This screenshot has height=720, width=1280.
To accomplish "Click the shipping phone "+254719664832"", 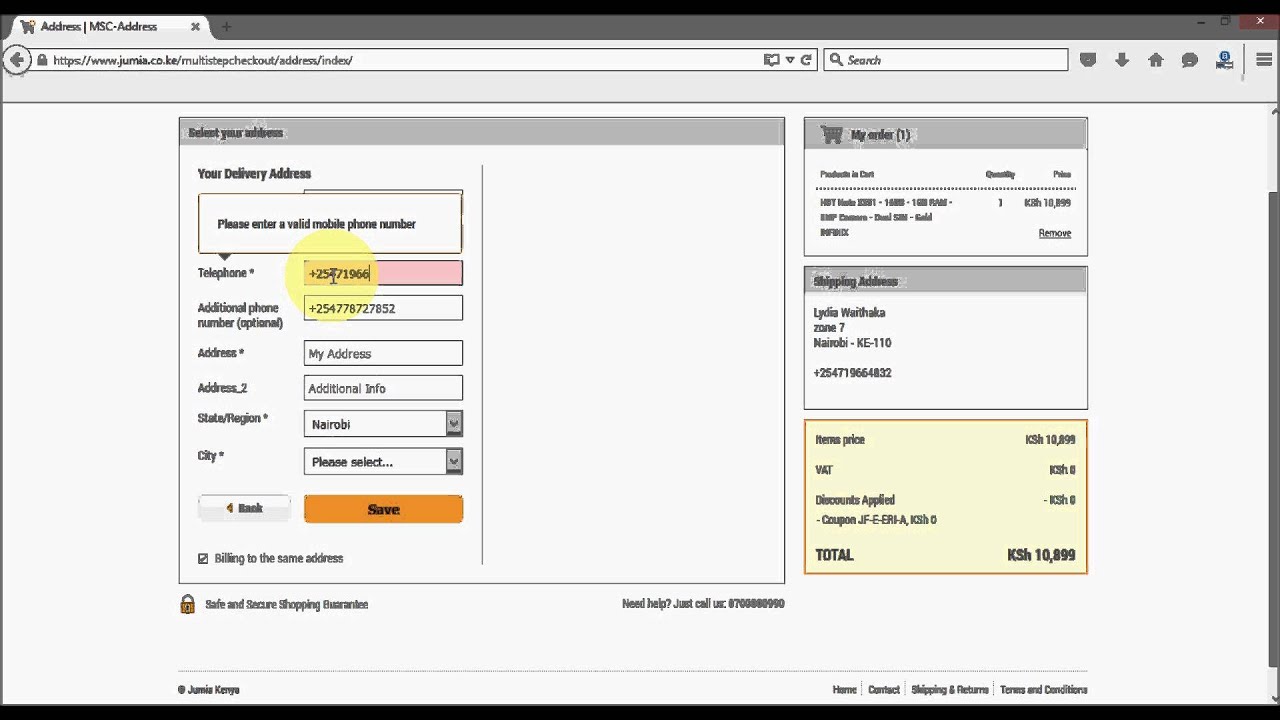I will pyautogui.click(x=852, y=372).
